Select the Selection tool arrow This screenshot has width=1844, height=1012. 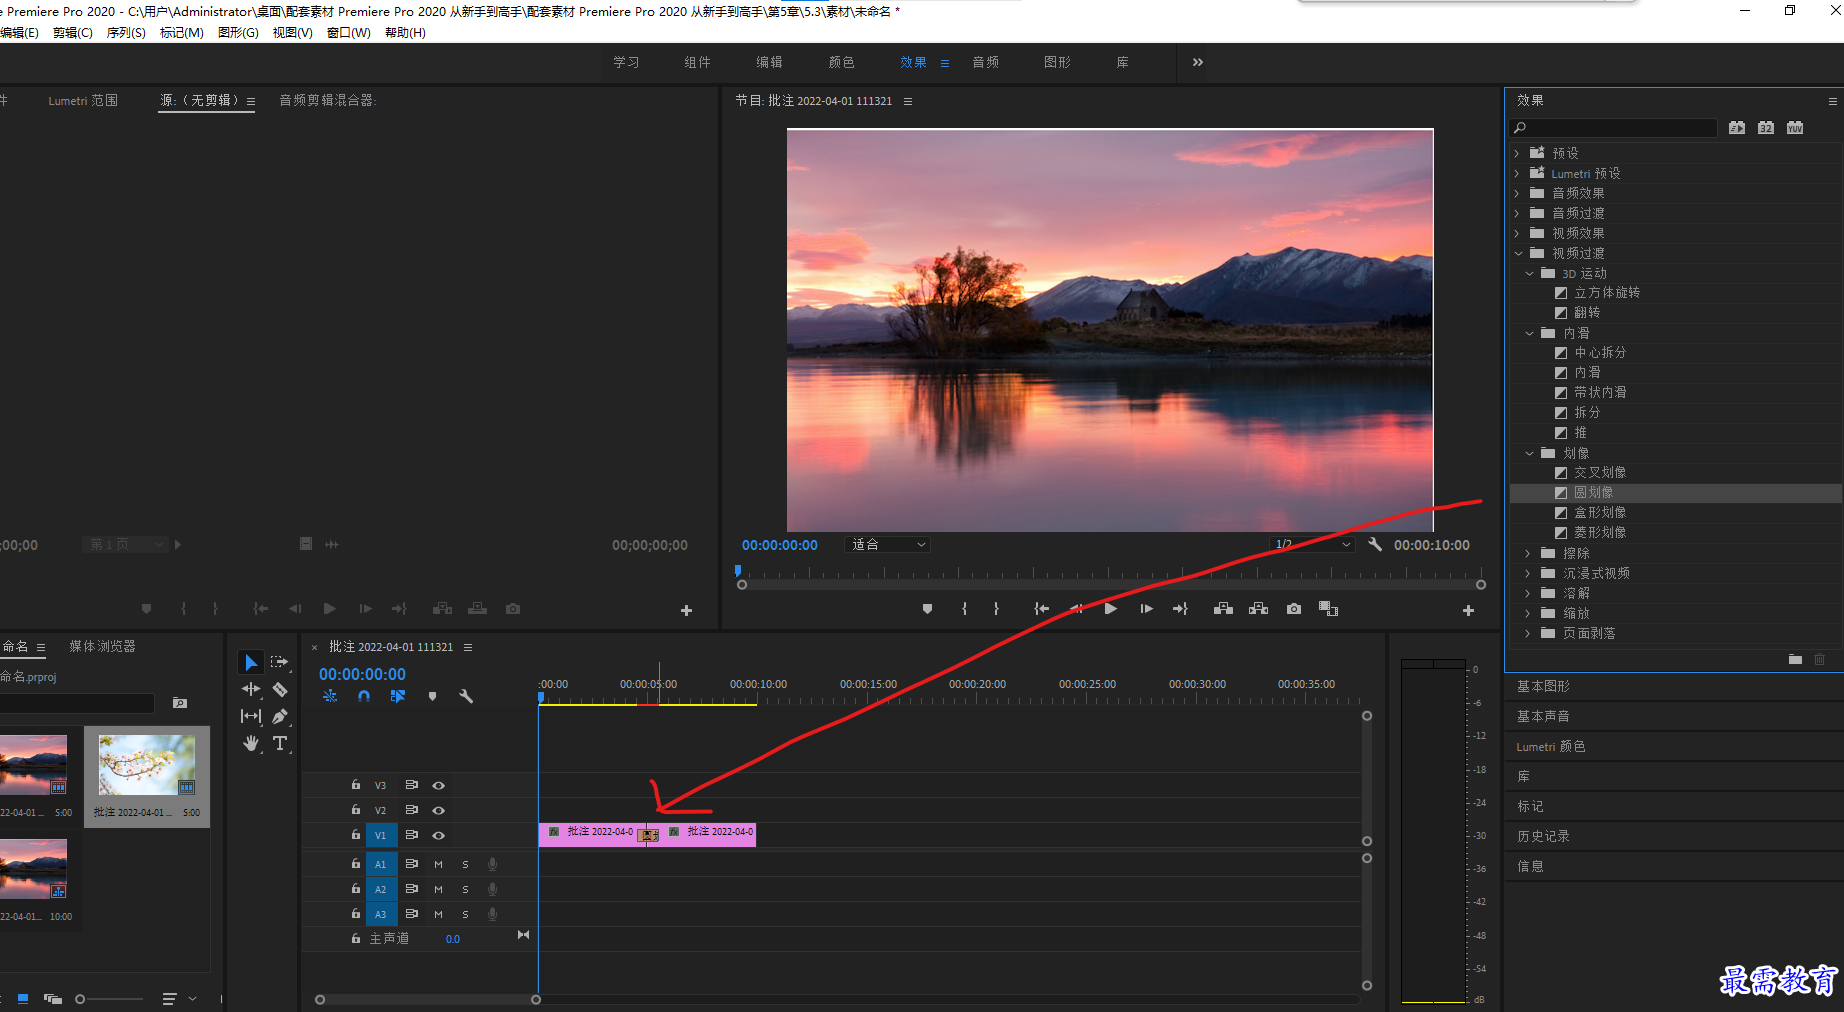[251, 662]
